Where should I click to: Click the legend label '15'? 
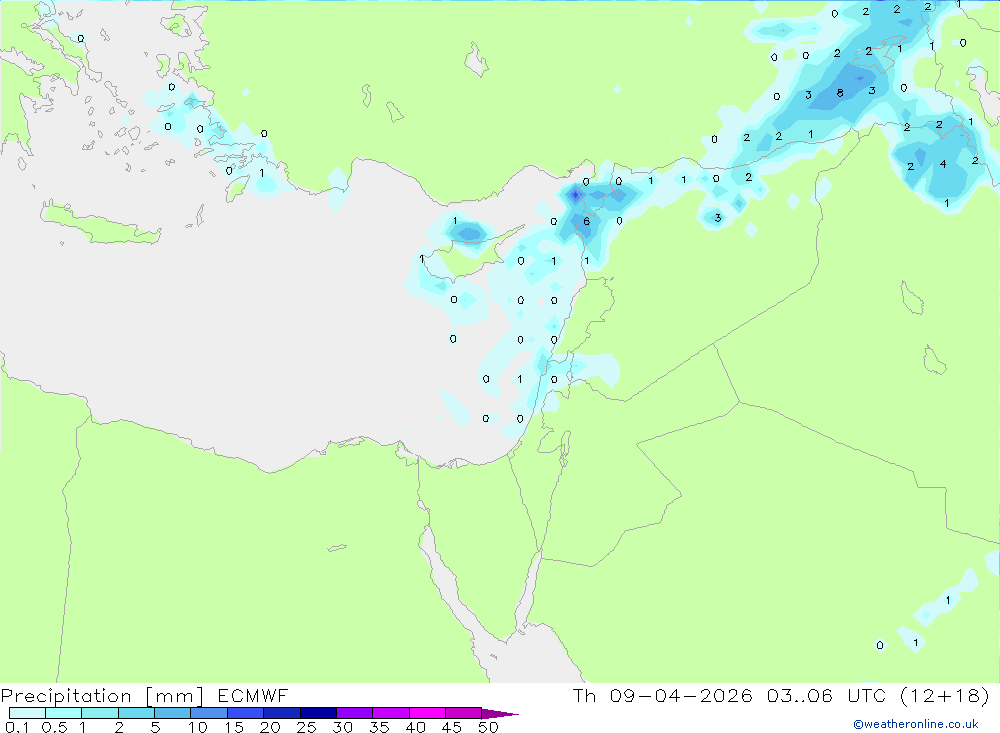(x=234, y=727)
